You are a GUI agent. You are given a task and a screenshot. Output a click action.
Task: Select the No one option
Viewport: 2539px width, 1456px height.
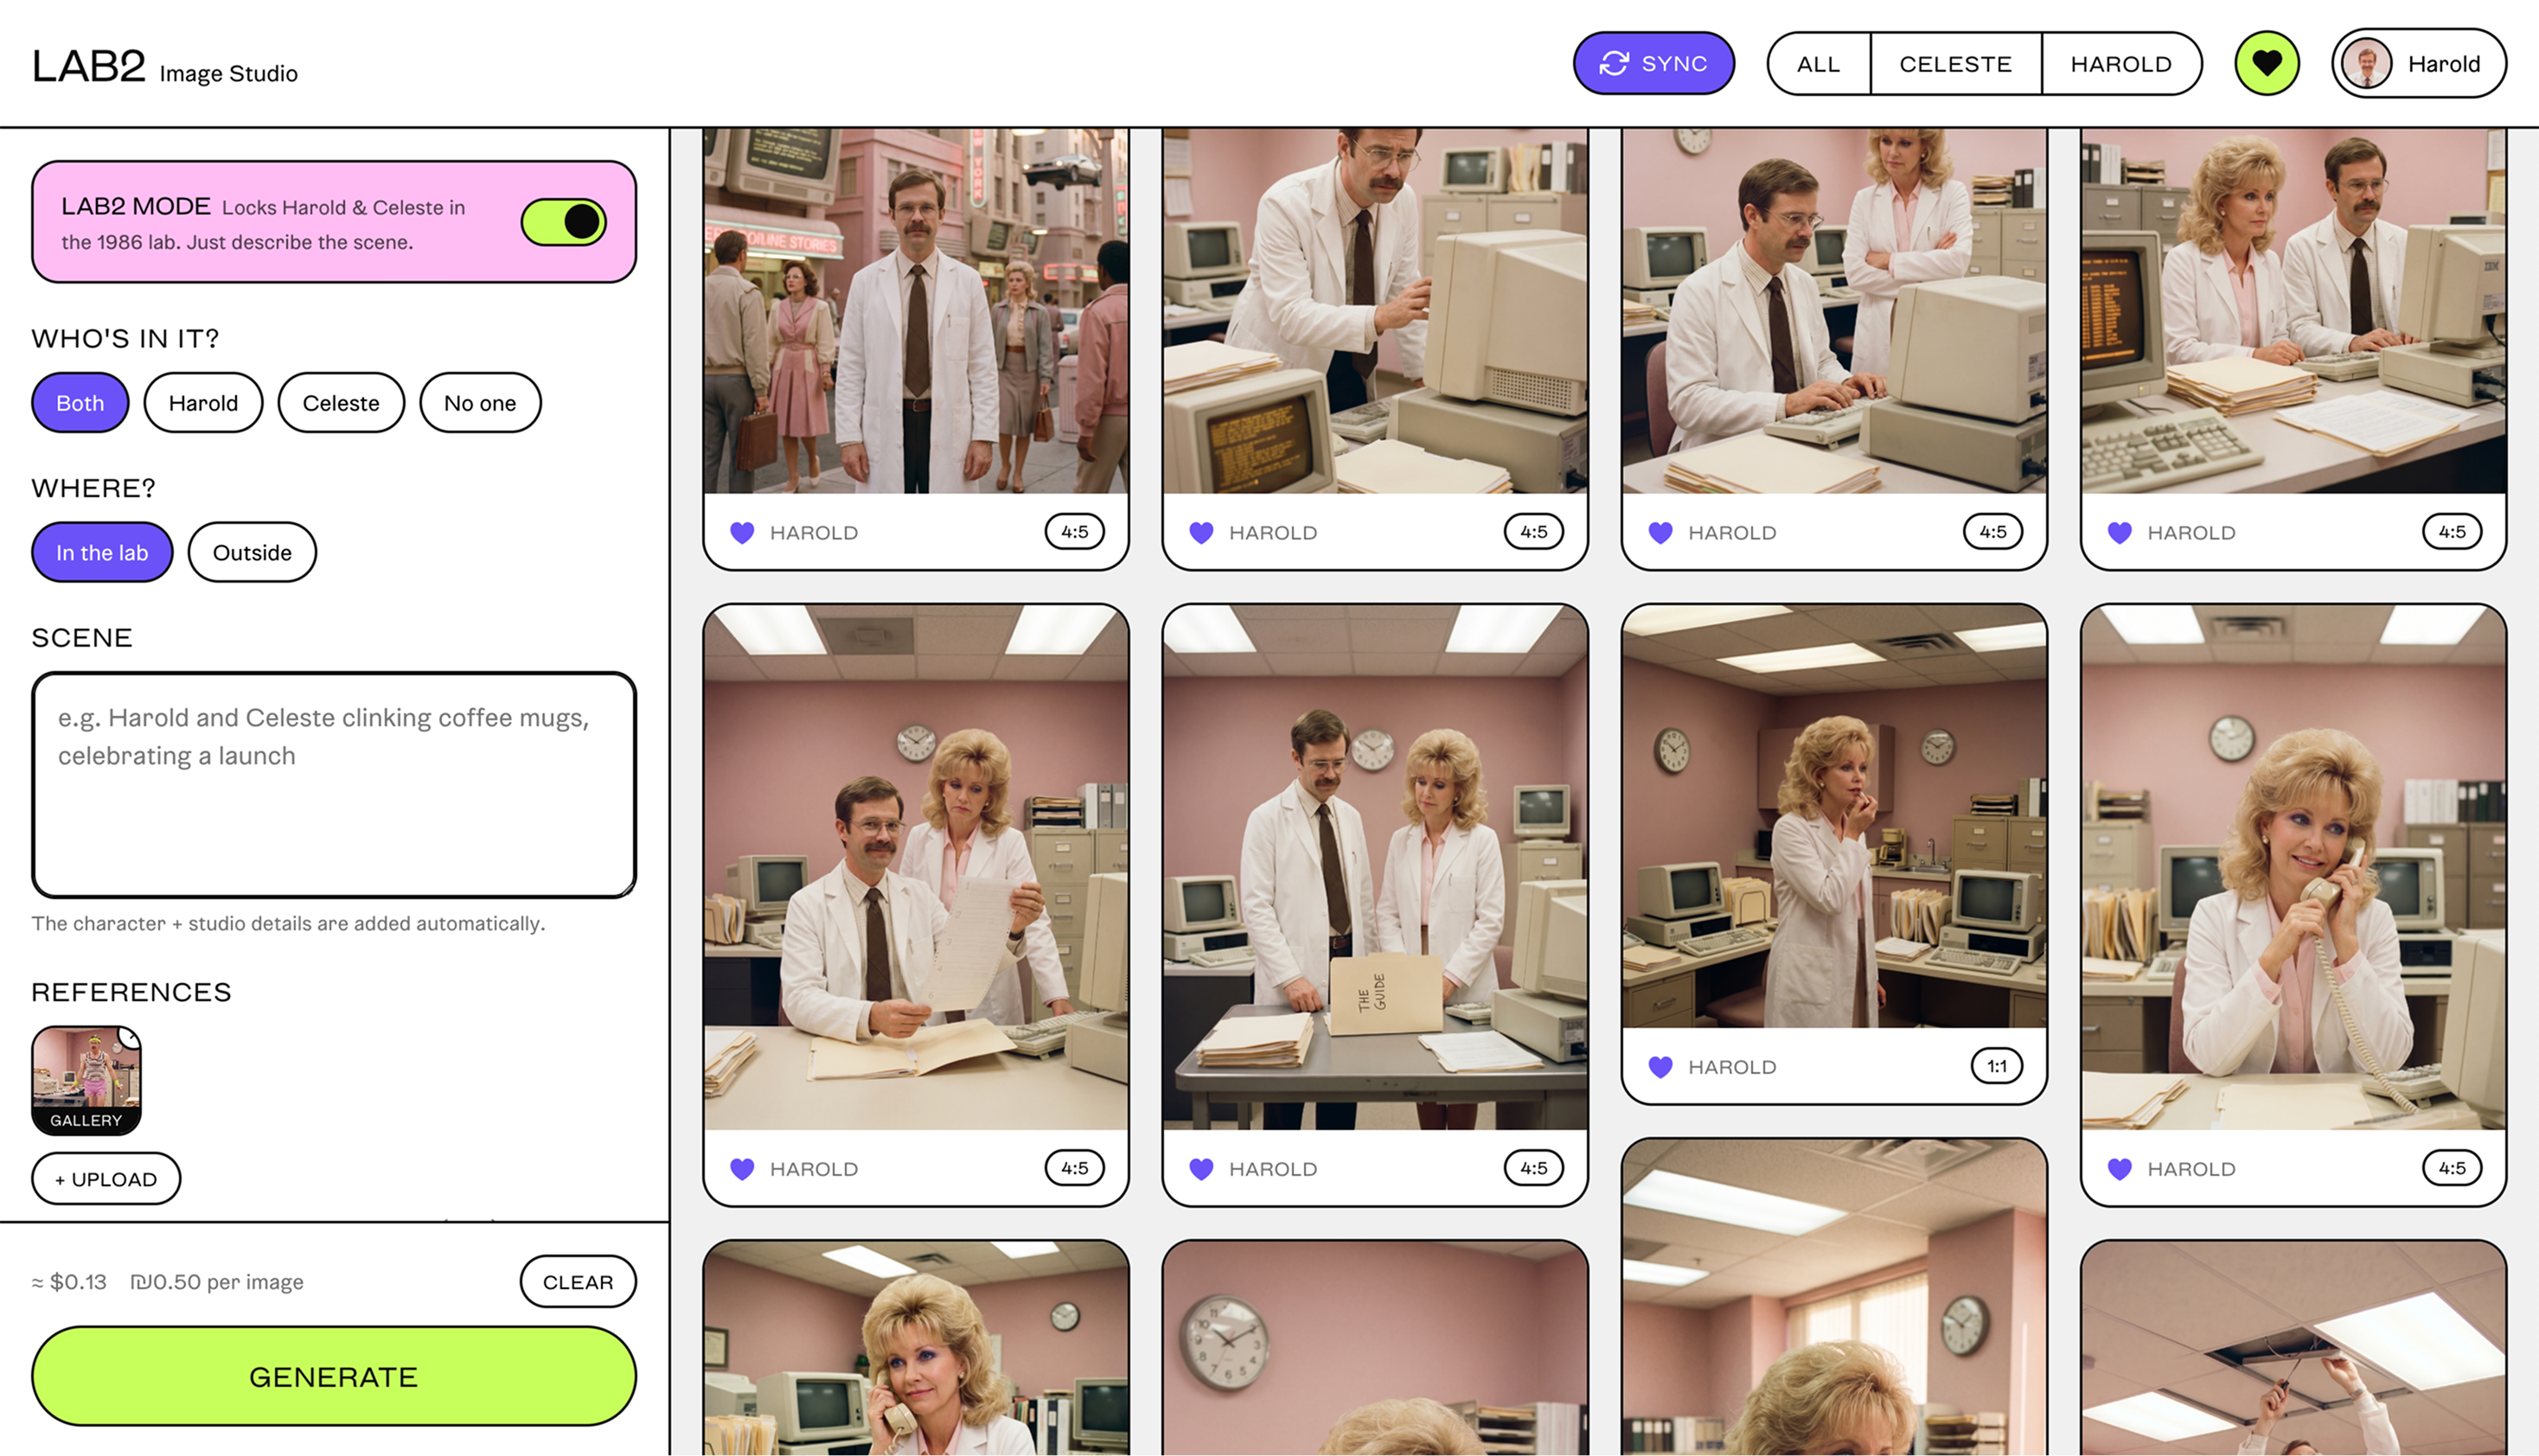[x=480, y=403]
